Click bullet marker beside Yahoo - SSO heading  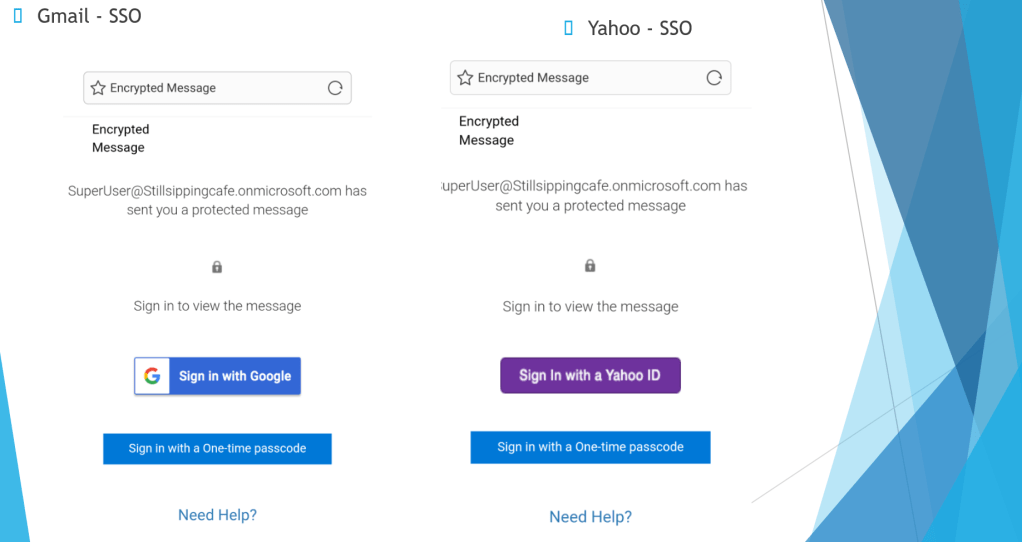point(568,28)
